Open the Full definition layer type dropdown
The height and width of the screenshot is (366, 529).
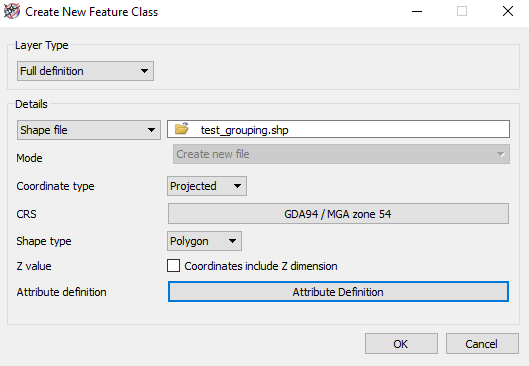click(85, 71)
